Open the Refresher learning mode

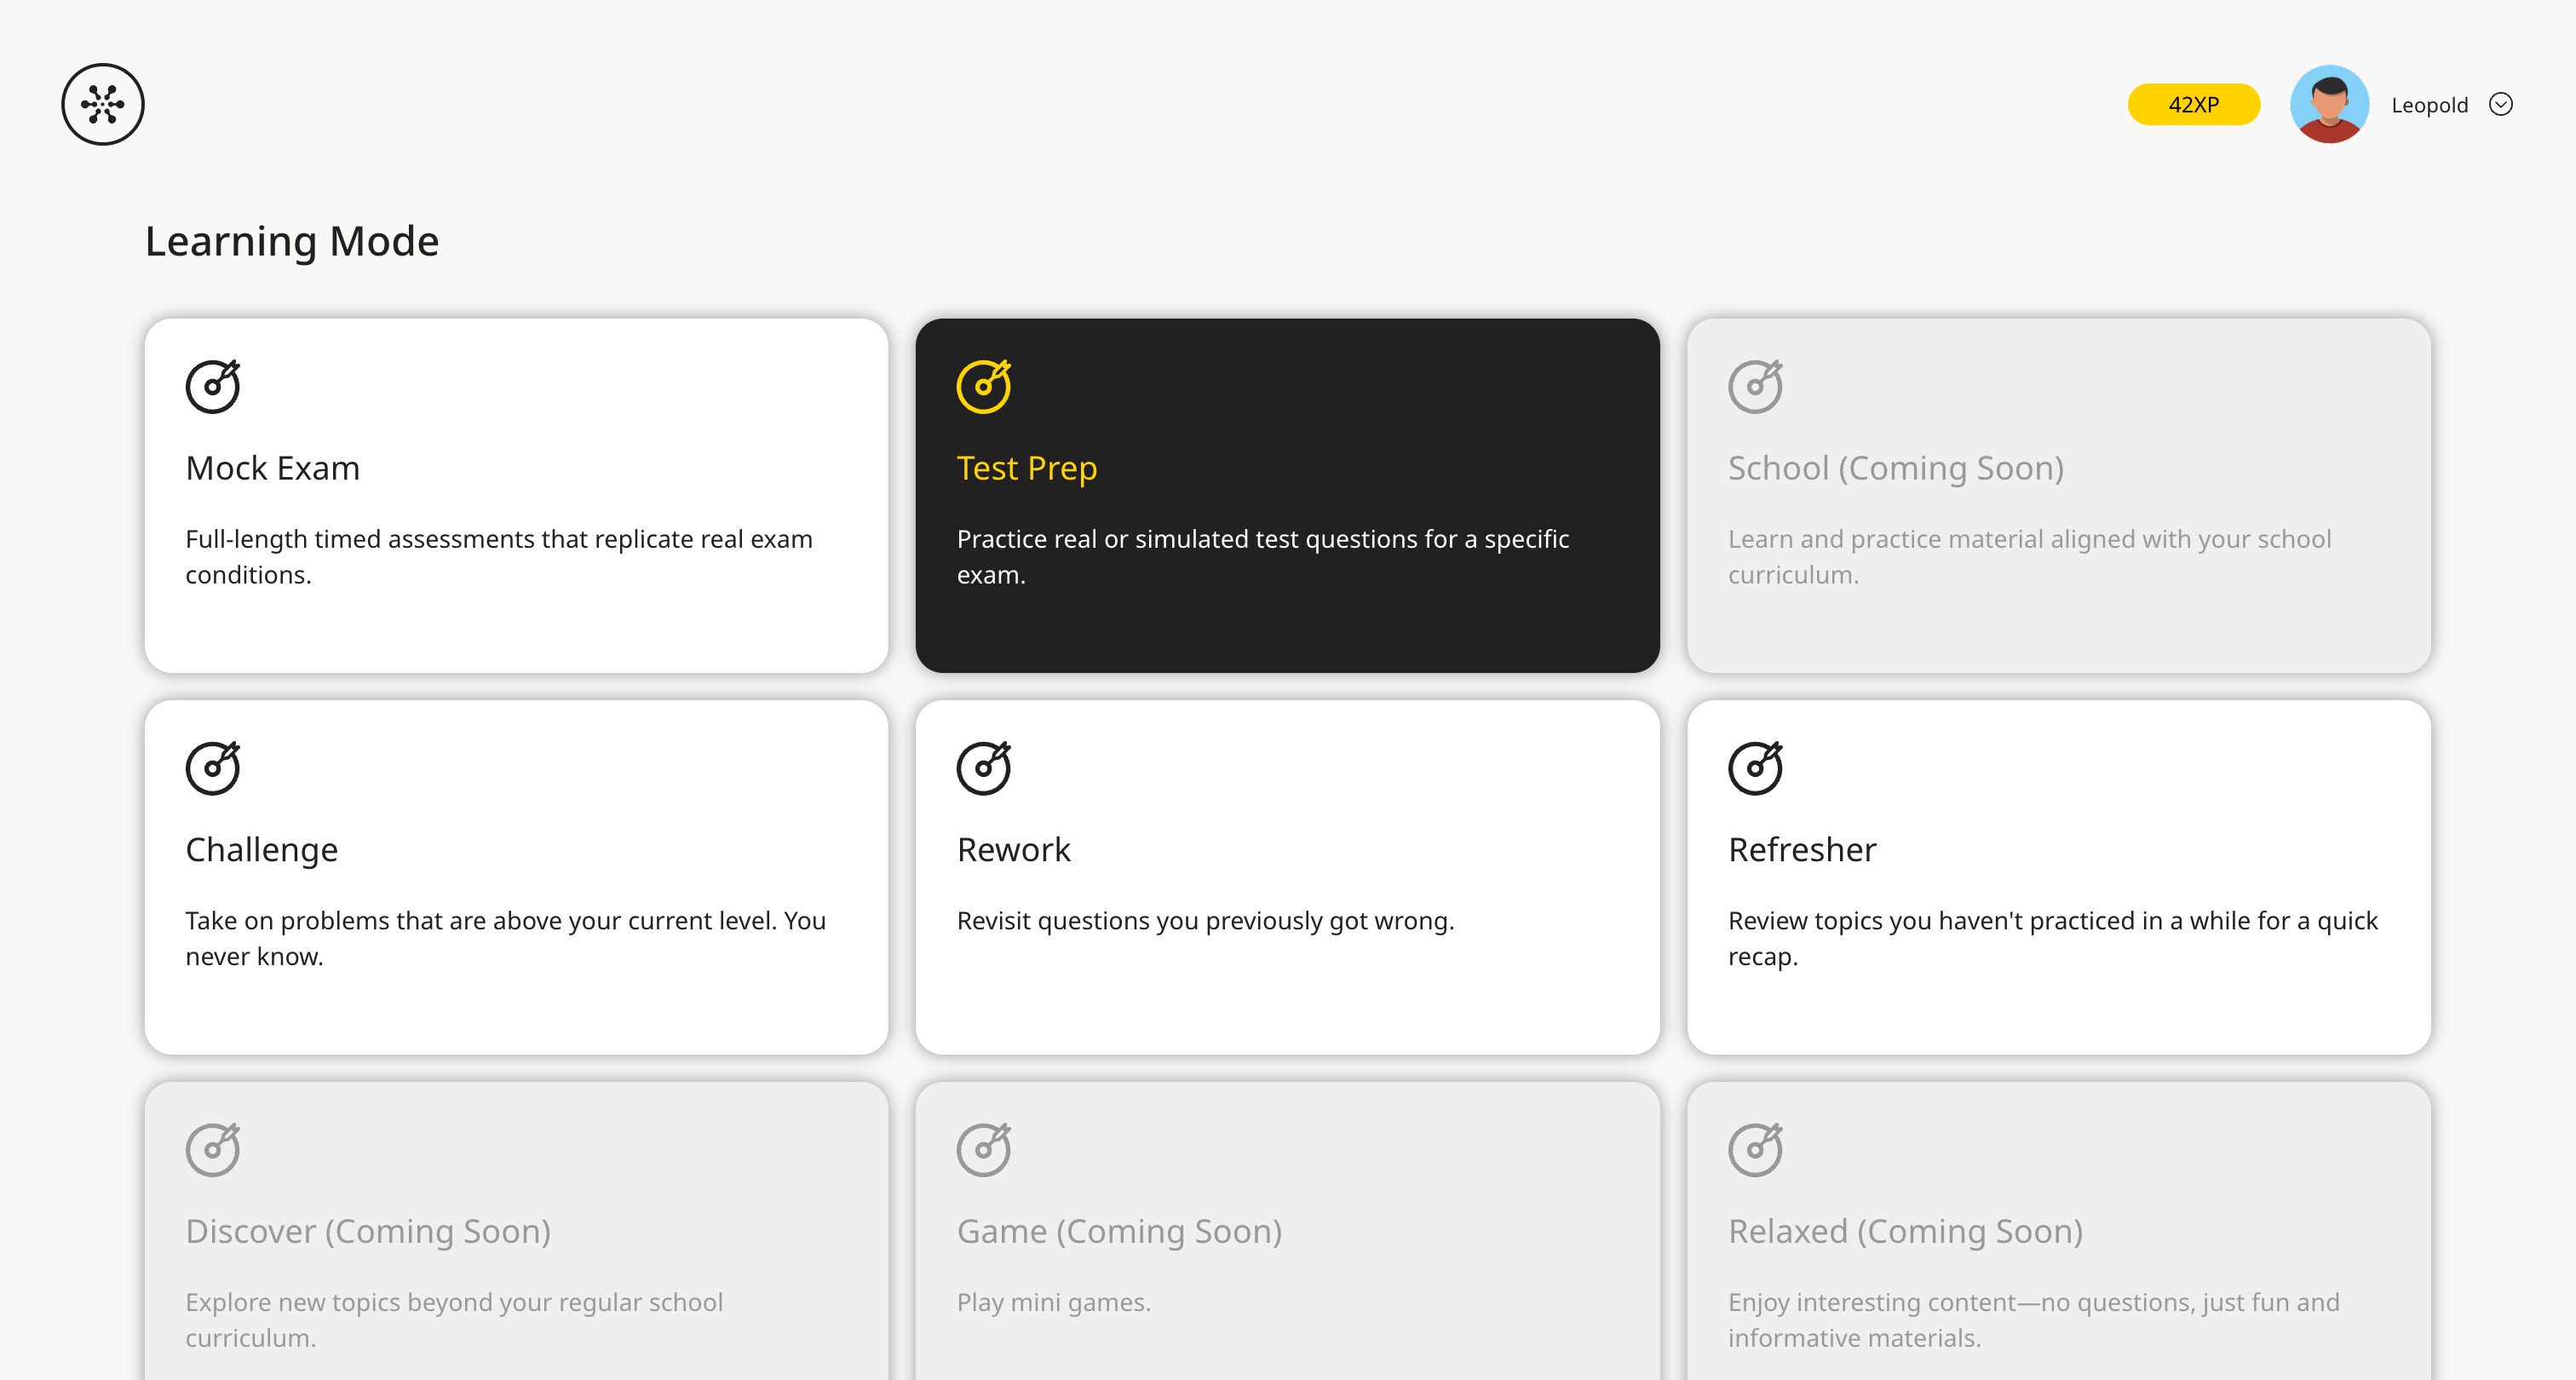coord(2059,877)
